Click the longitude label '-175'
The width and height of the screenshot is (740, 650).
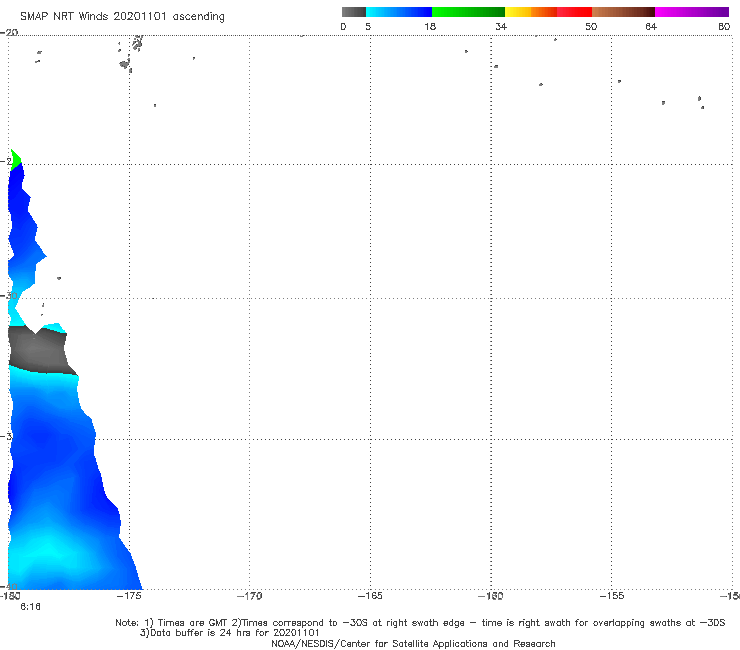click(x=129, y=596)
